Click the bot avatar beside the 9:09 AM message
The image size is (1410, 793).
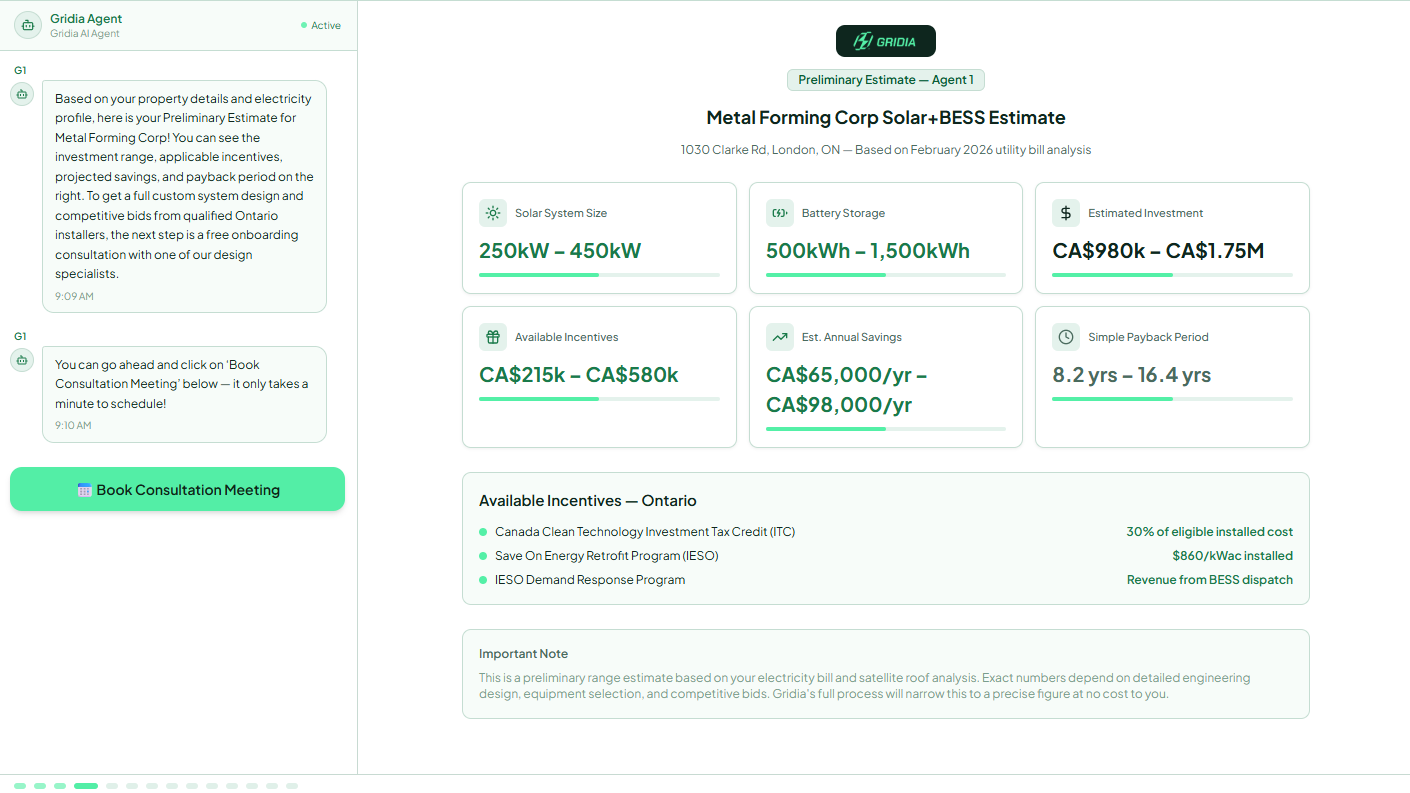click(x=22, y=94)
